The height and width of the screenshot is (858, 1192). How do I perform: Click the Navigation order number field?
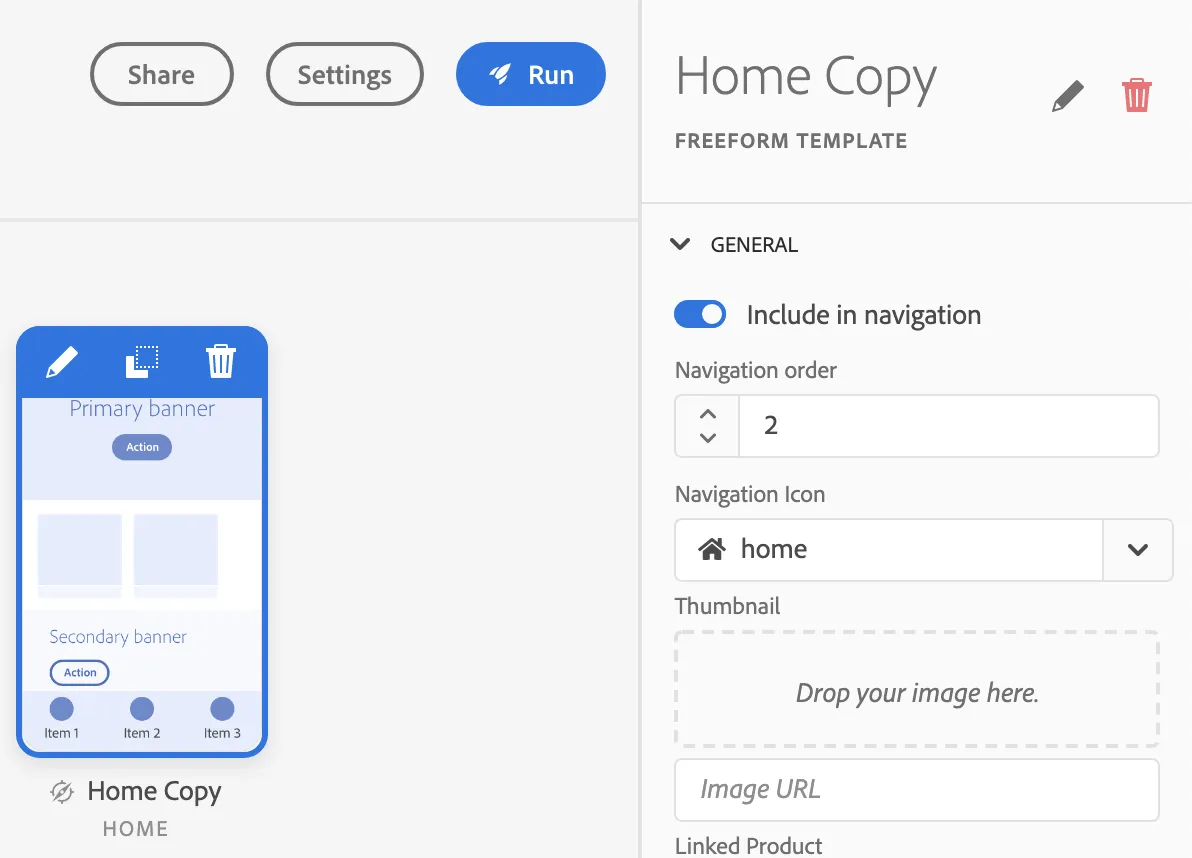[x=949, y=426]
